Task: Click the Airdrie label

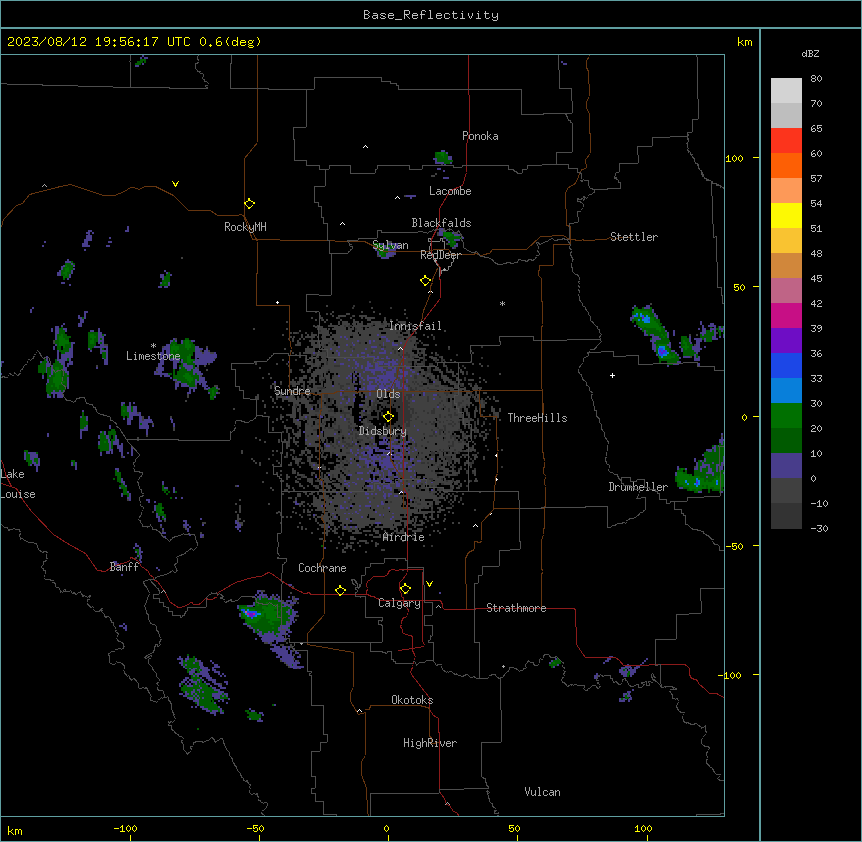Action: pos(403,537)
